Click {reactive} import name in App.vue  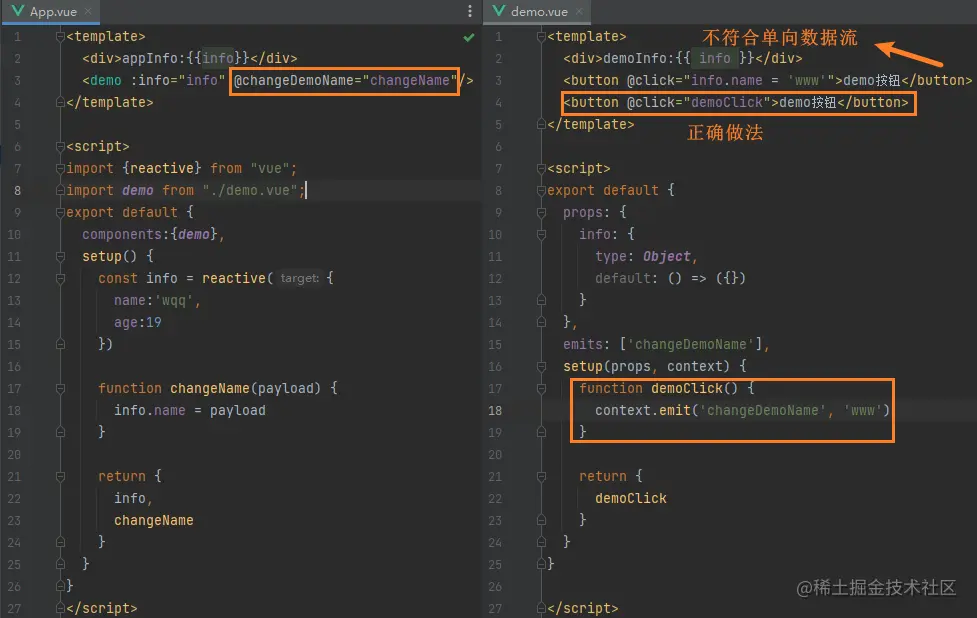(162, 168)
